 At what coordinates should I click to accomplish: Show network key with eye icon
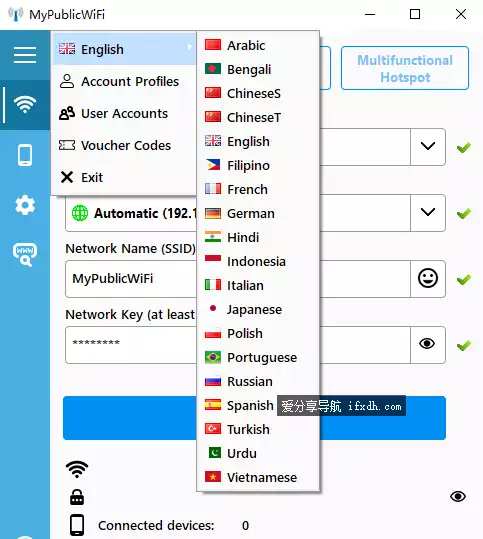point(427,344)
